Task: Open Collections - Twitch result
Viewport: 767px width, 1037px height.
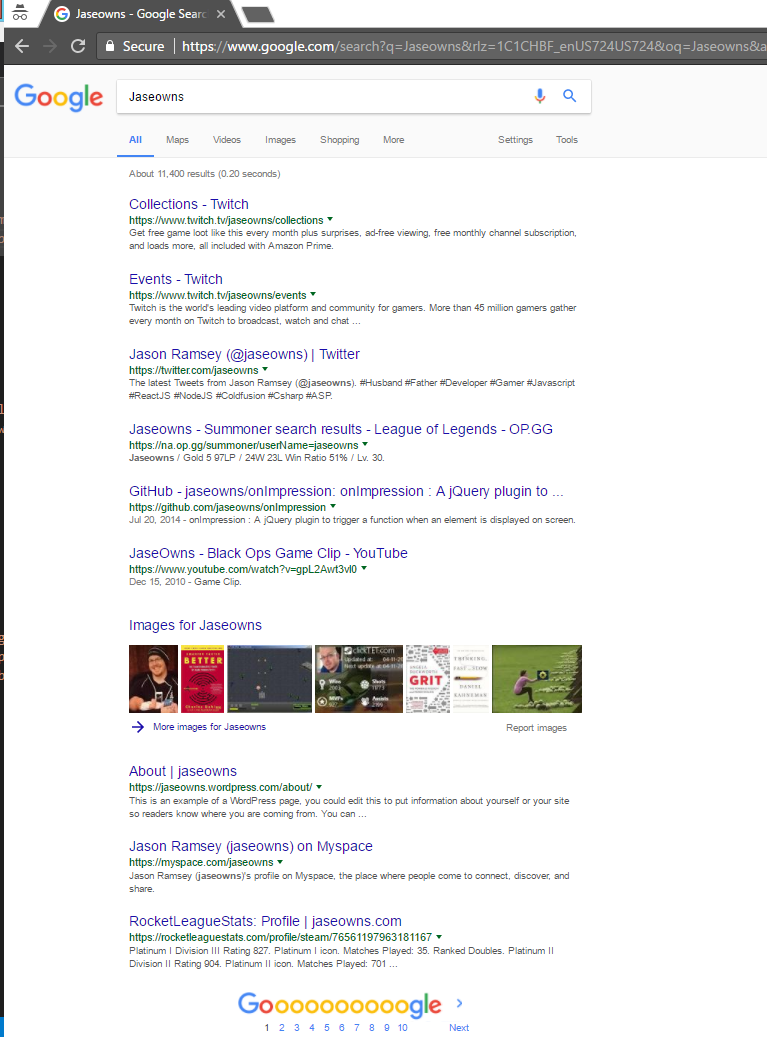Action: 188,204
